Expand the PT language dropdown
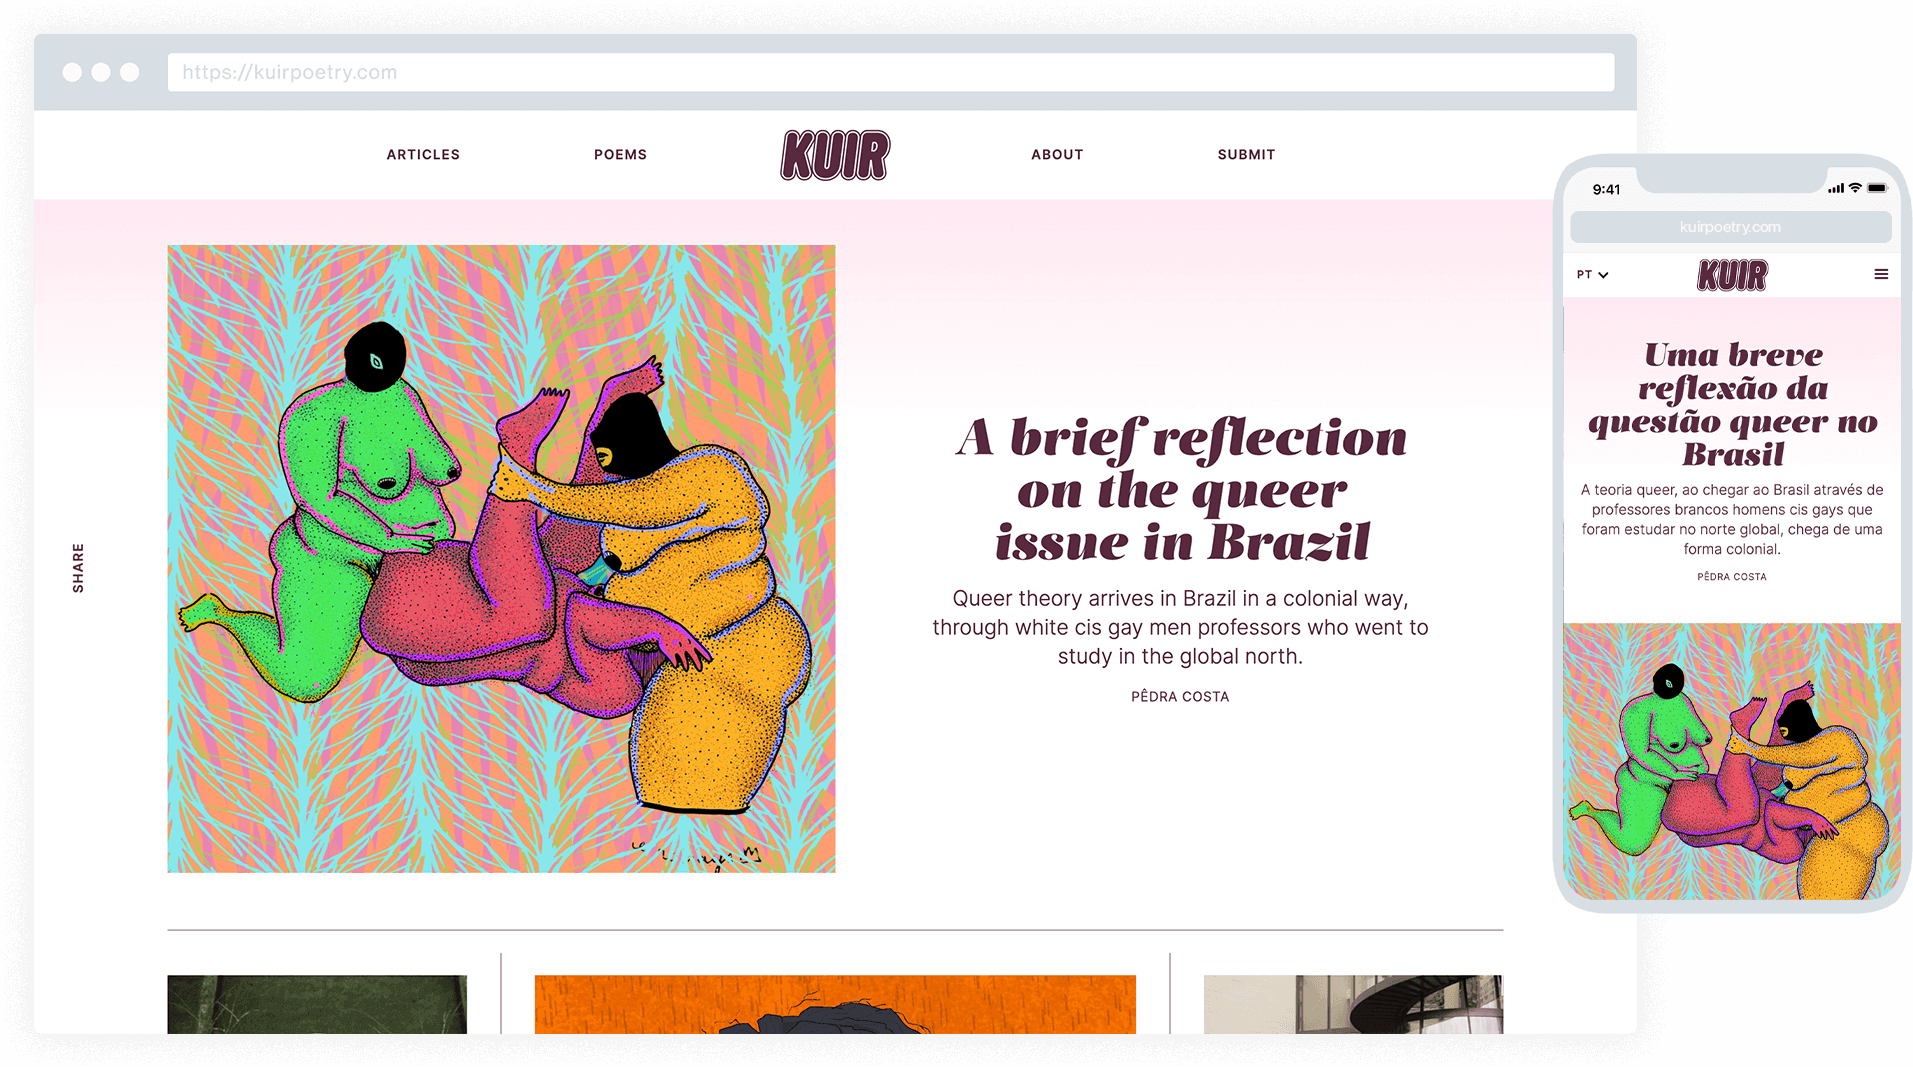This screenshot has height=1067, width=1913. coord(1592,274)
